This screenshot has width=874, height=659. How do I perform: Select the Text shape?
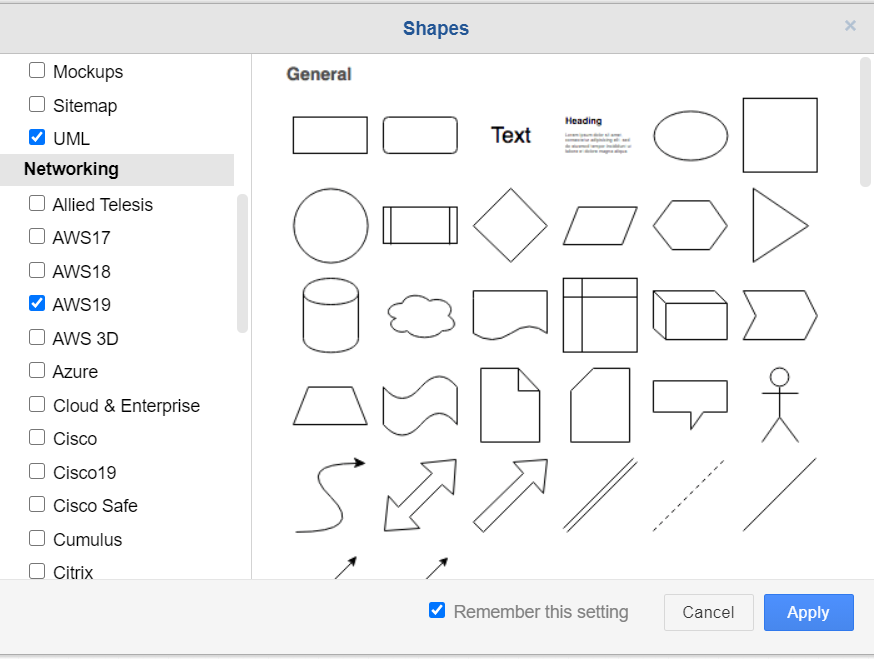510,135
